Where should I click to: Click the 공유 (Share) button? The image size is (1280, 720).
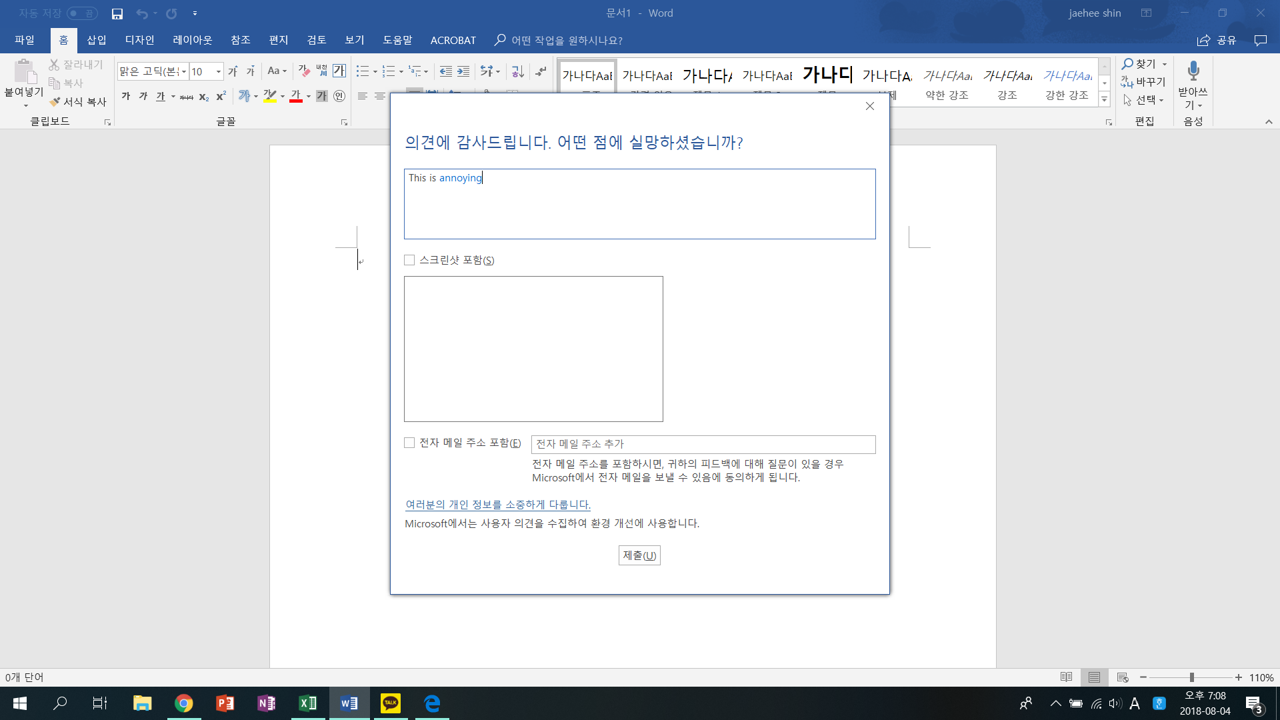[1217, 41]
